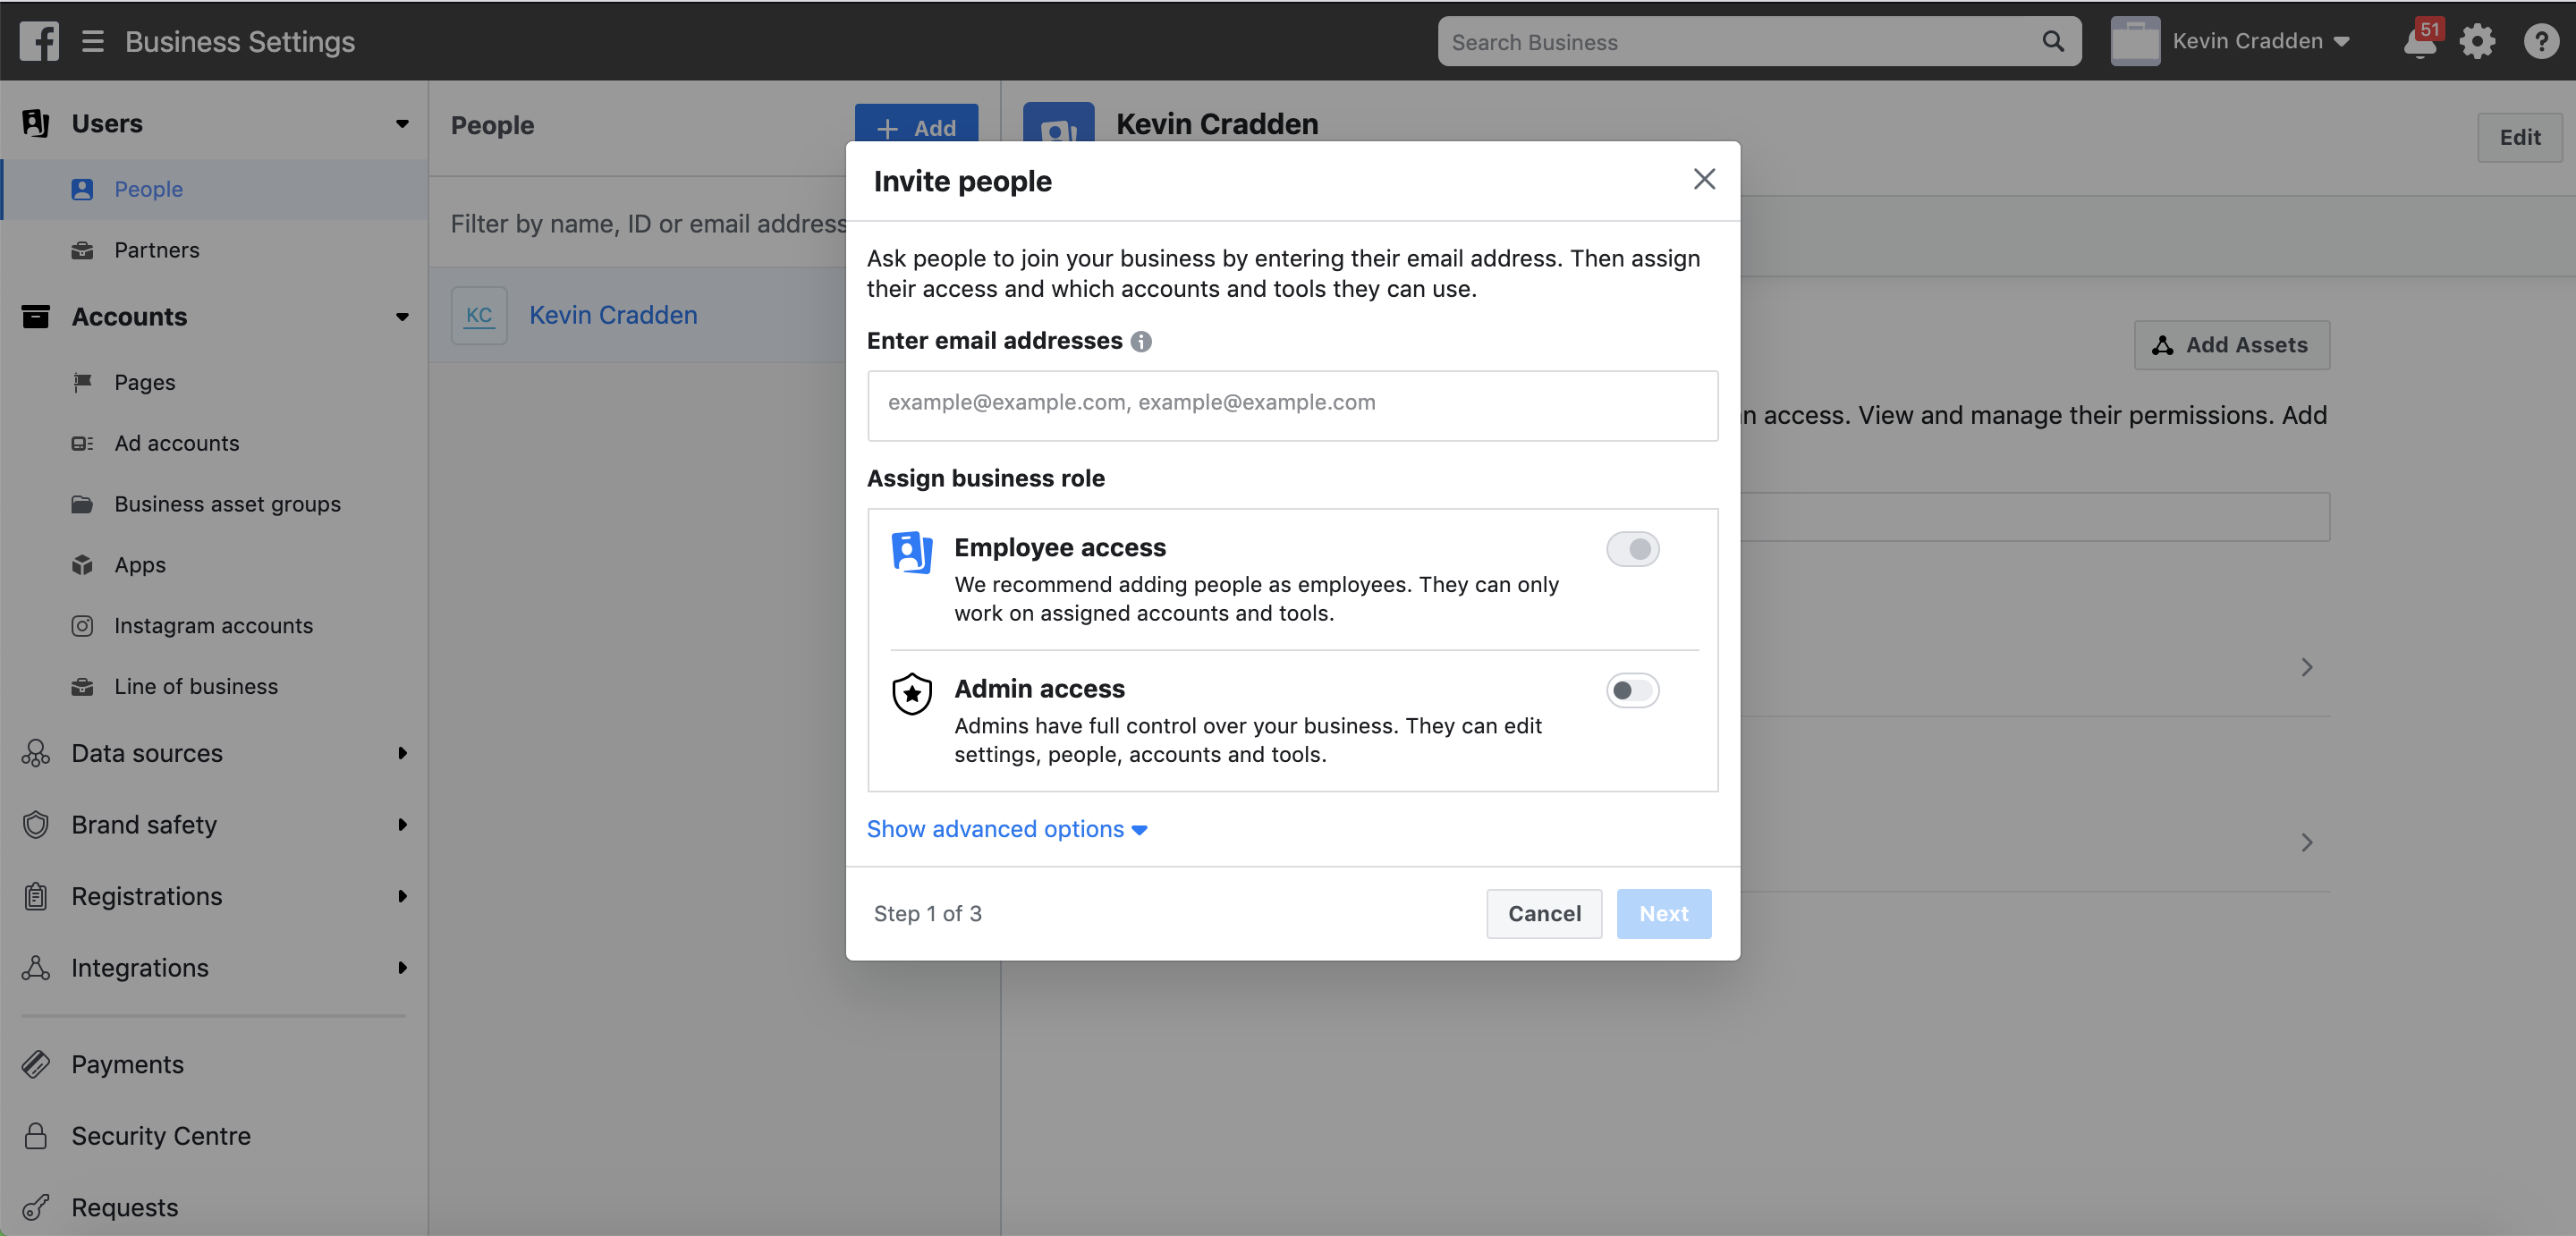Click the filter by name field

click(x=648, y=223)
